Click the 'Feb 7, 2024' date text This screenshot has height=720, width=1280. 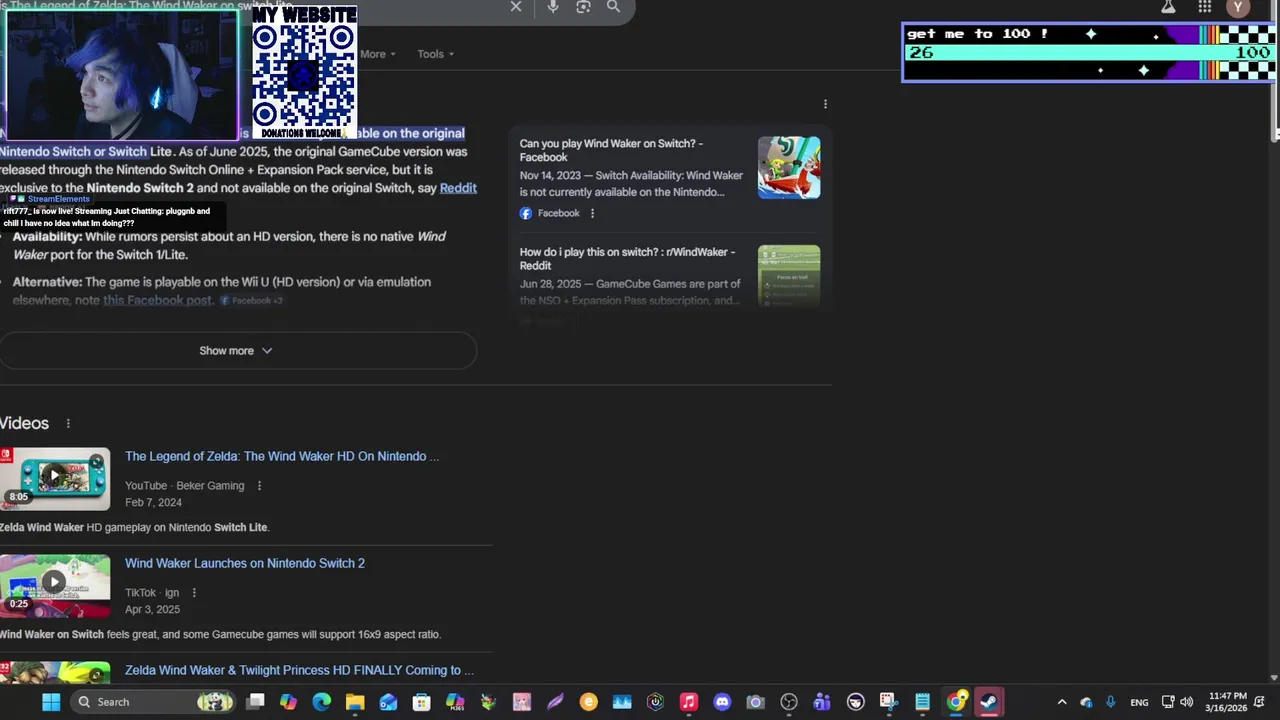[x=153, y=503]
